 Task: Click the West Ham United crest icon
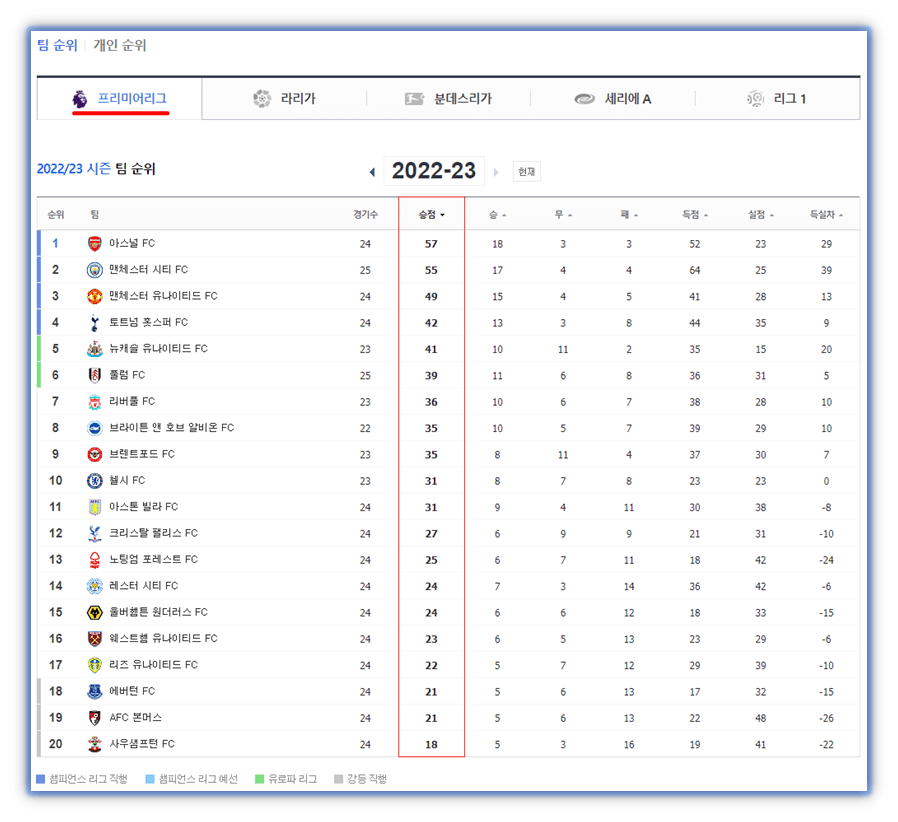coord(94,639)
